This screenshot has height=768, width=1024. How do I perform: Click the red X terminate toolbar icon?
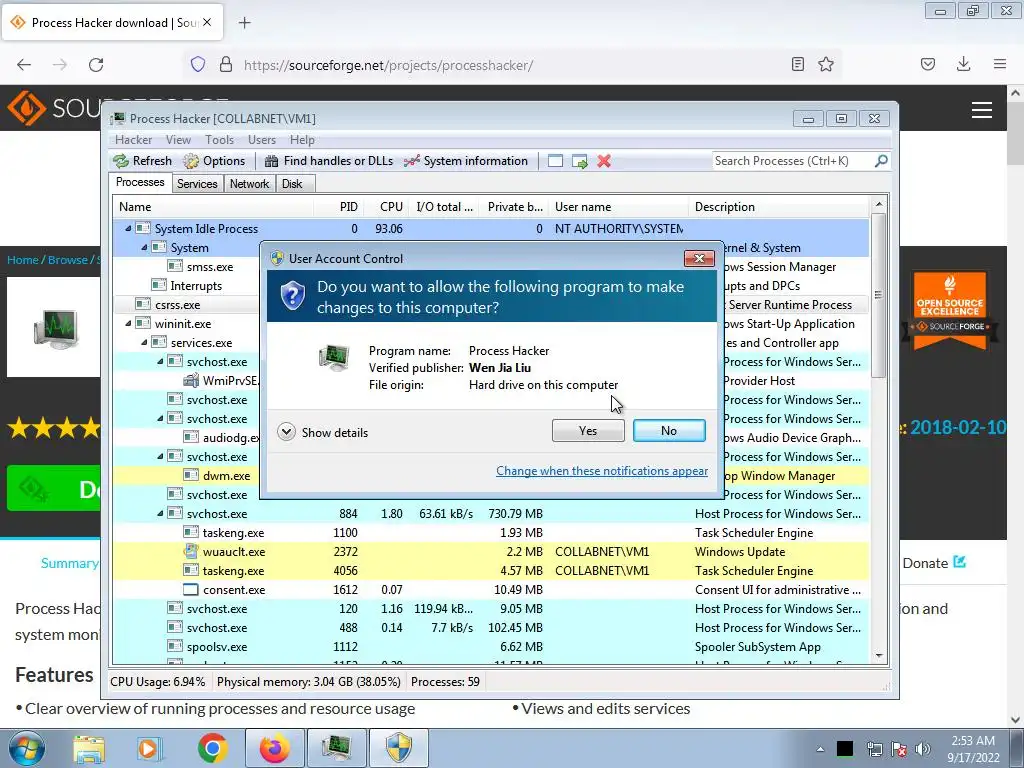(x=604, y=161)
